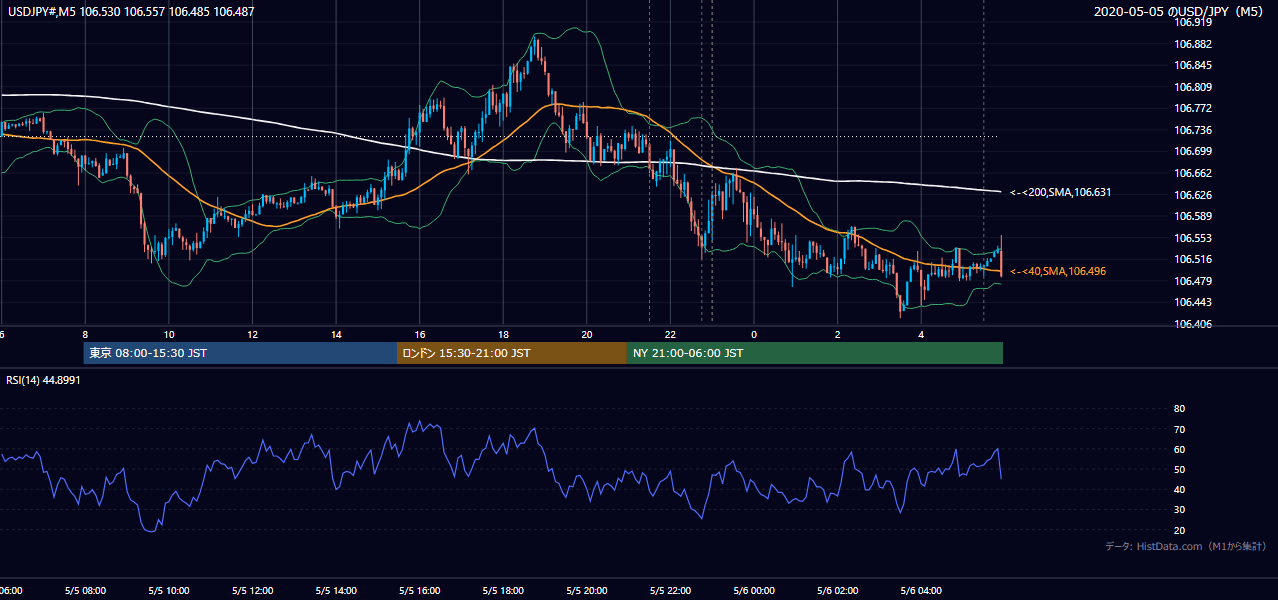
Task: Click RSI scale value 20
Action: [x=1179, y=530]
